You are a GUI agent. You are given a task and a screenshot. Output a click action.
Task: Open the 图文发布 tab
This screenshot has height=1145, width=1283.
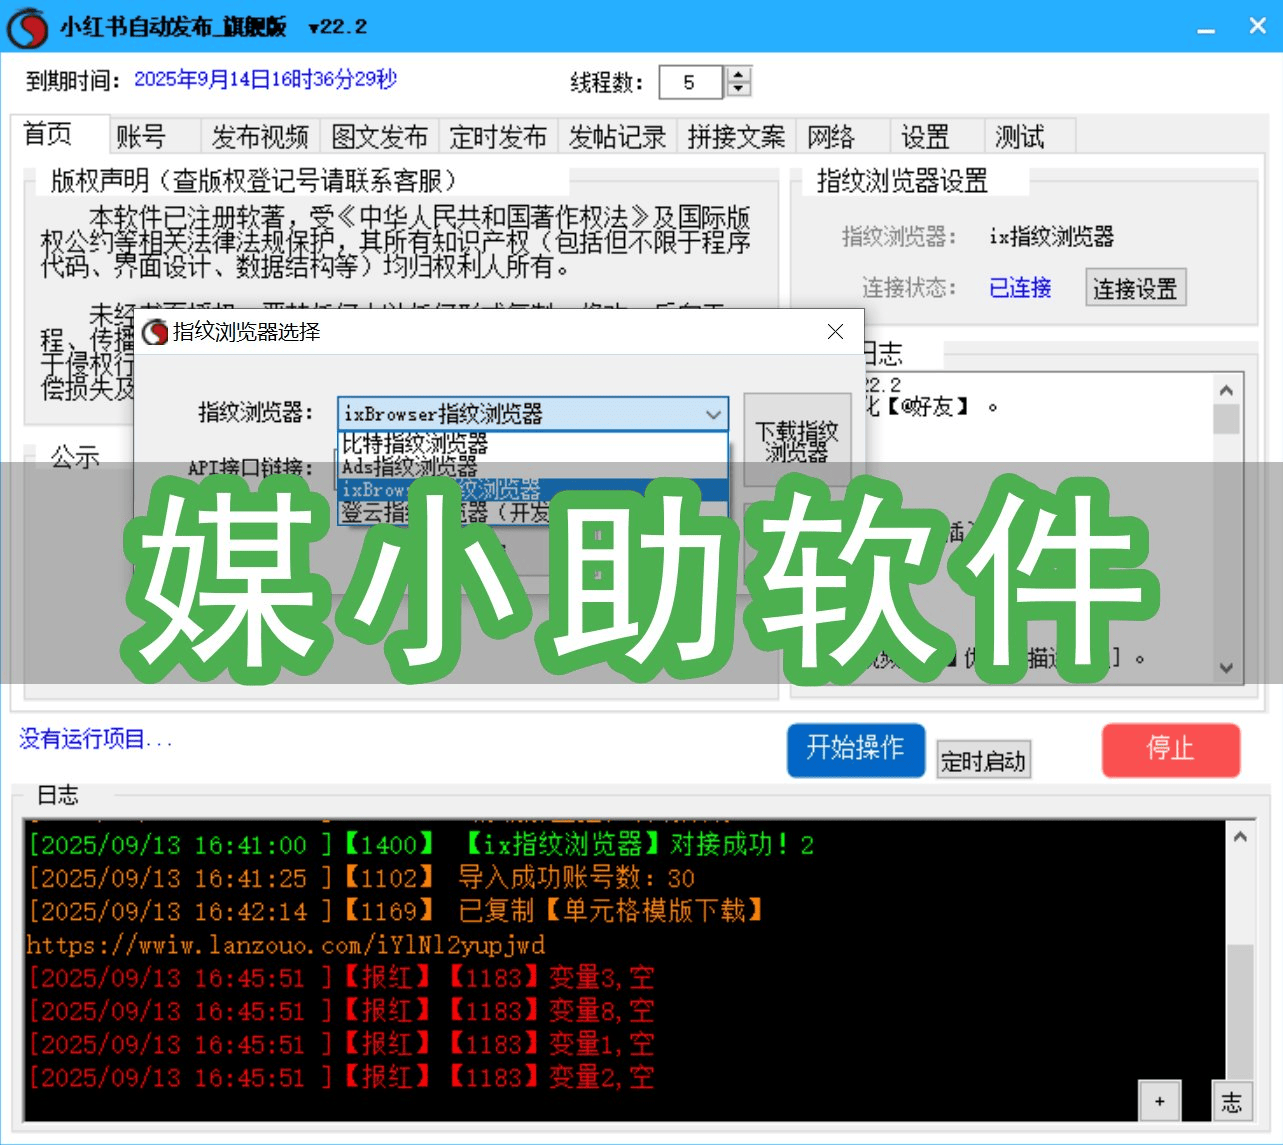click(379, 136)
